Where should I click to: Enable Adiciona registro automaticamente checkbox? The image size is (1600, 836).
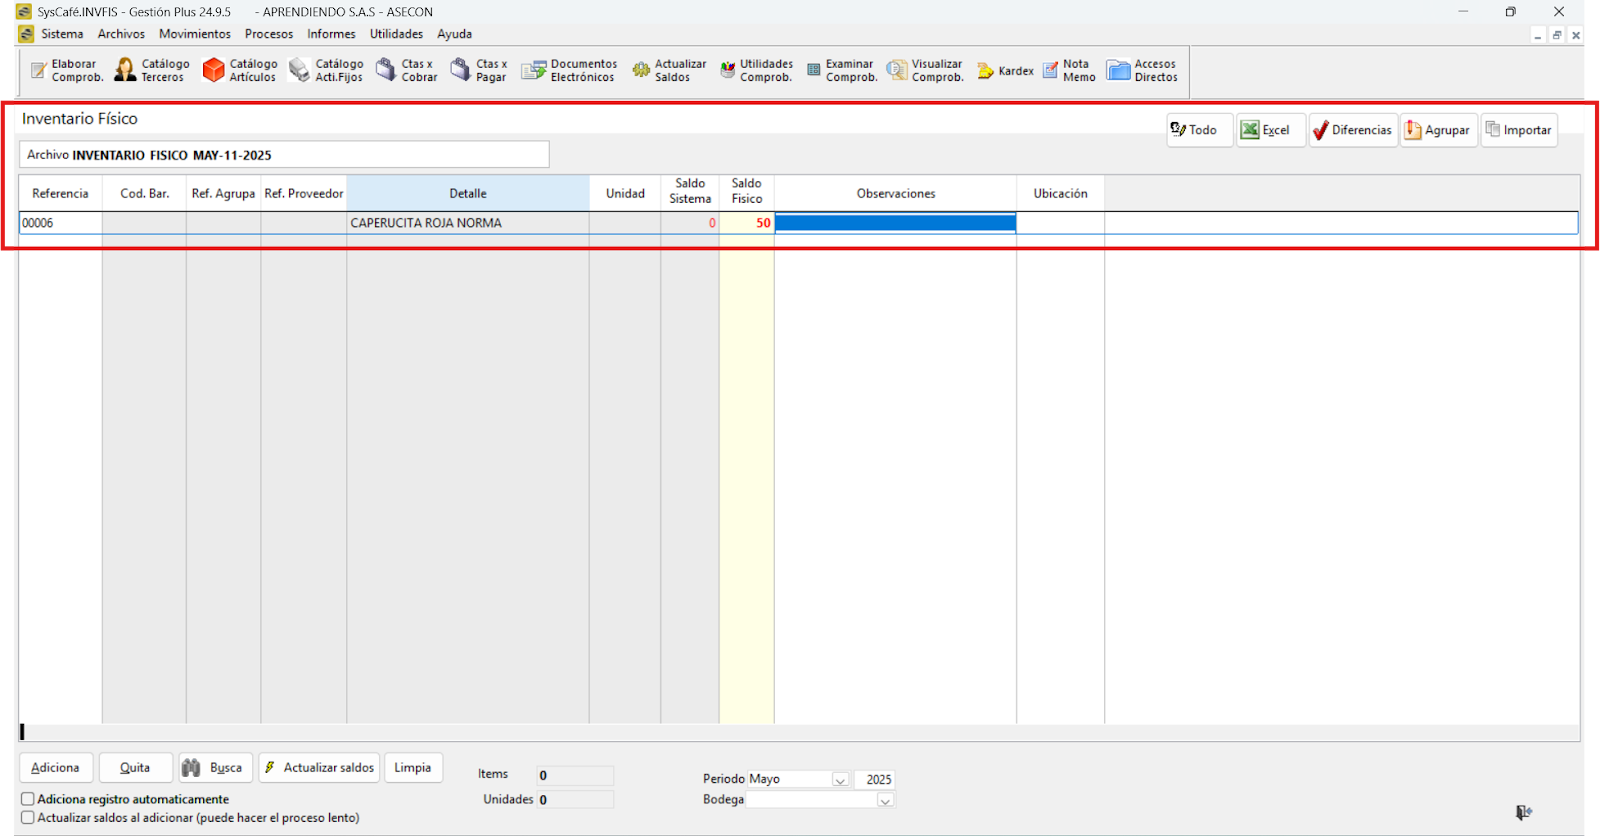(x=28, y=799)
